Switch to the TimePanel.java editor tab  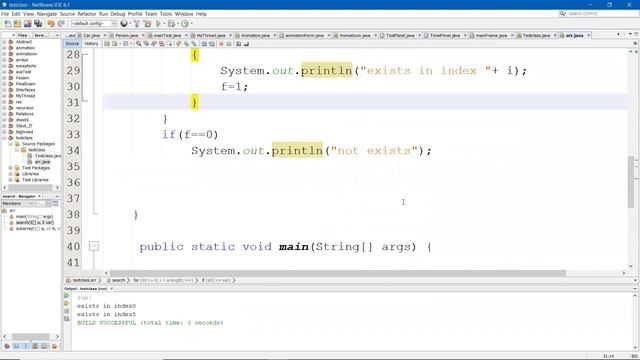(444, 36)
